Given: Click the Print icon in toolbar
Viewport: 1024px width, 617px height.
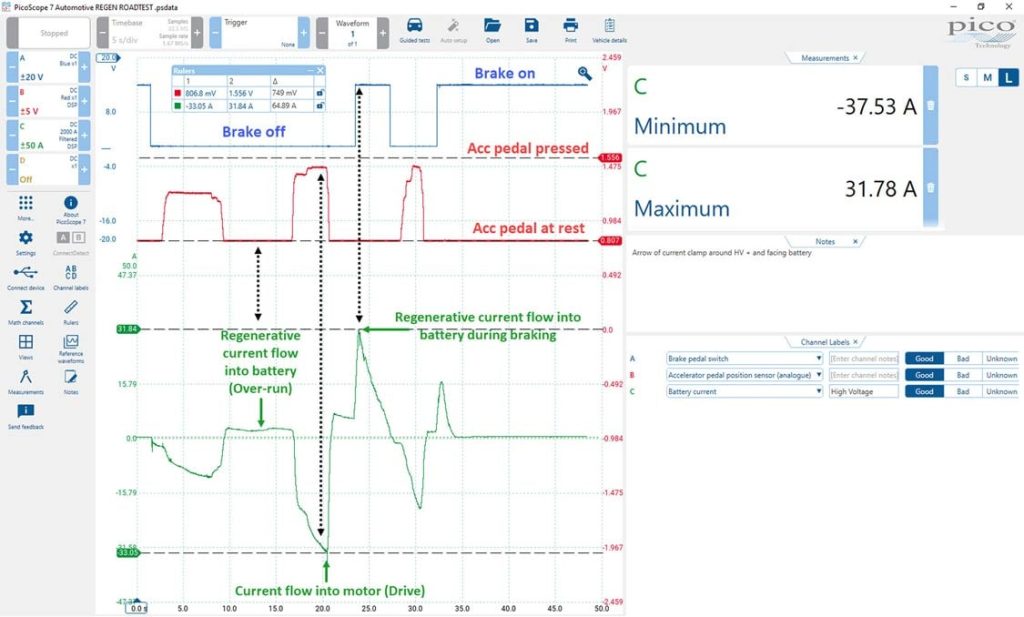Looking at the screenshot, I should (x=570, y=26).
